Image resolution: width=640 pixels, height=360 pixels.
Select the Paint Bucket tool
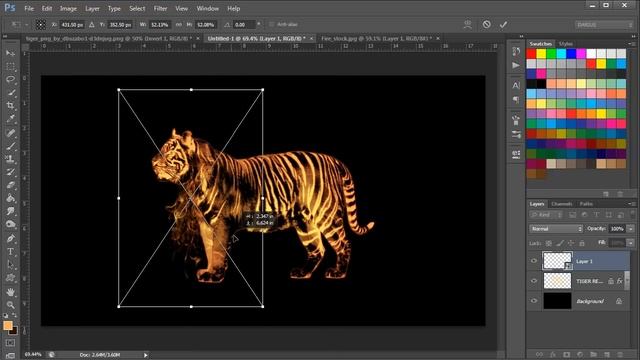click(10, 198)
